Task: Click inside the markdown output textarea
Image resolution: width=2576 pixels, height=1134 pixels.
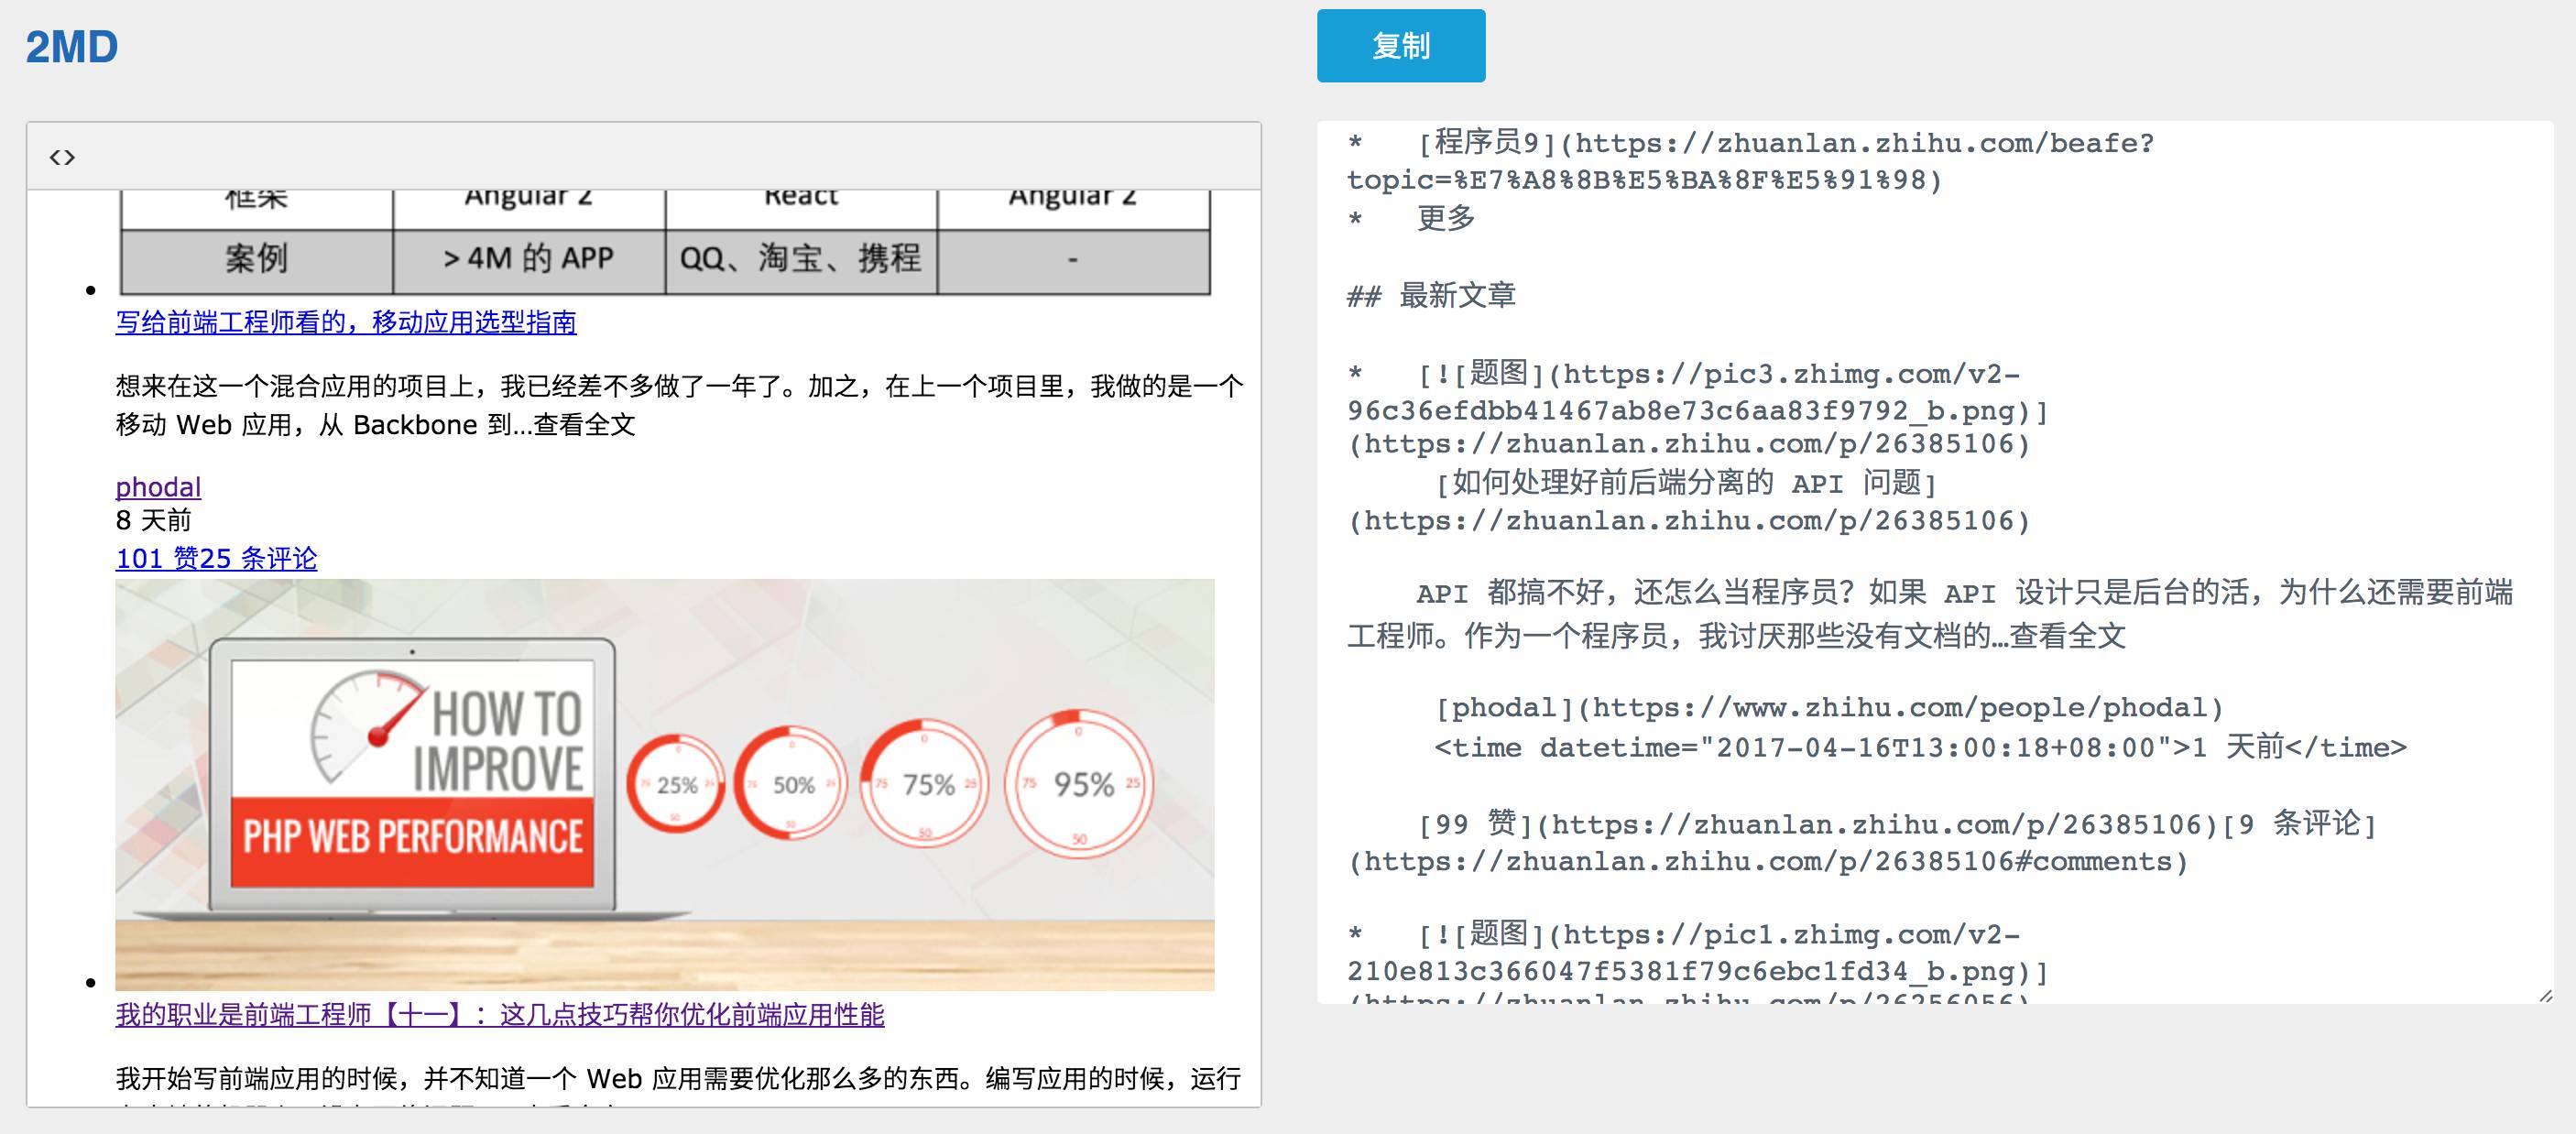Action: coord(1935,562)
